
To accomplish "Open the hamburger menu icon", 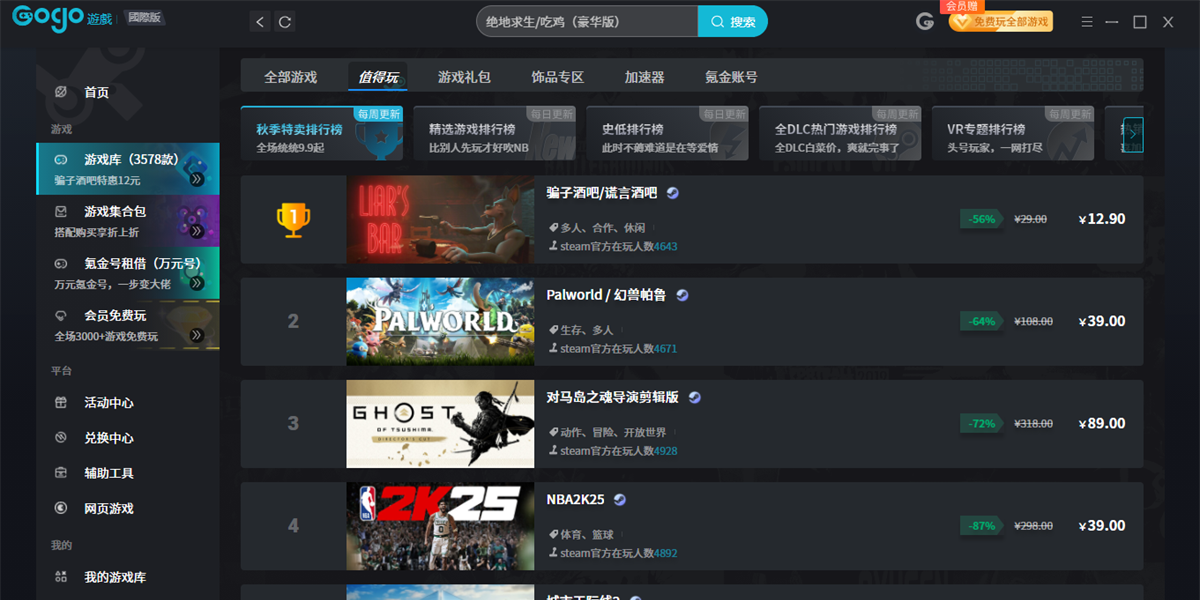I will (x=1087, y=22).
